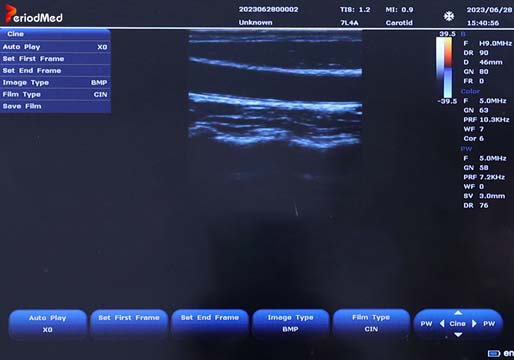This screenshot has height=360, width=514.
Task: Click the 7L4A probe label
Action: click(349, 23)
